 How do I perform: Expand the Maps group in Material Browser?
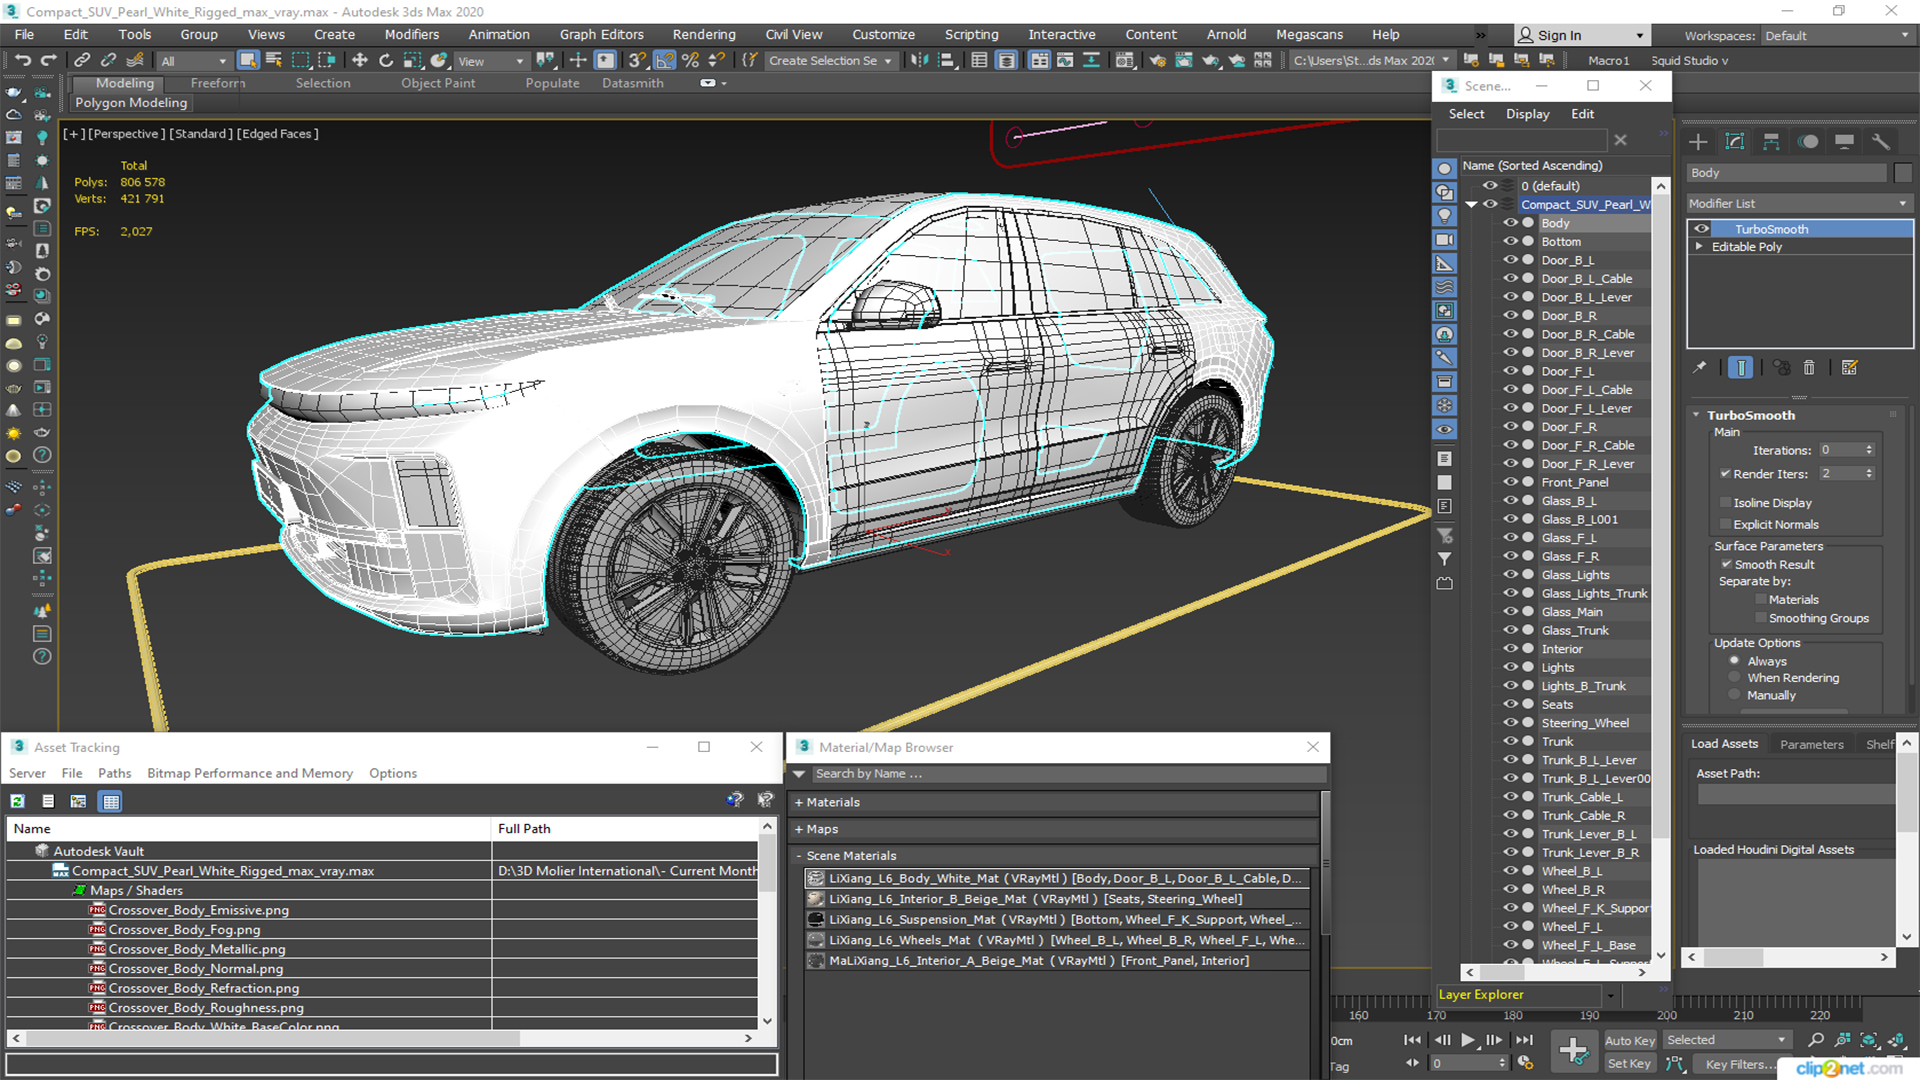[799, 829]
